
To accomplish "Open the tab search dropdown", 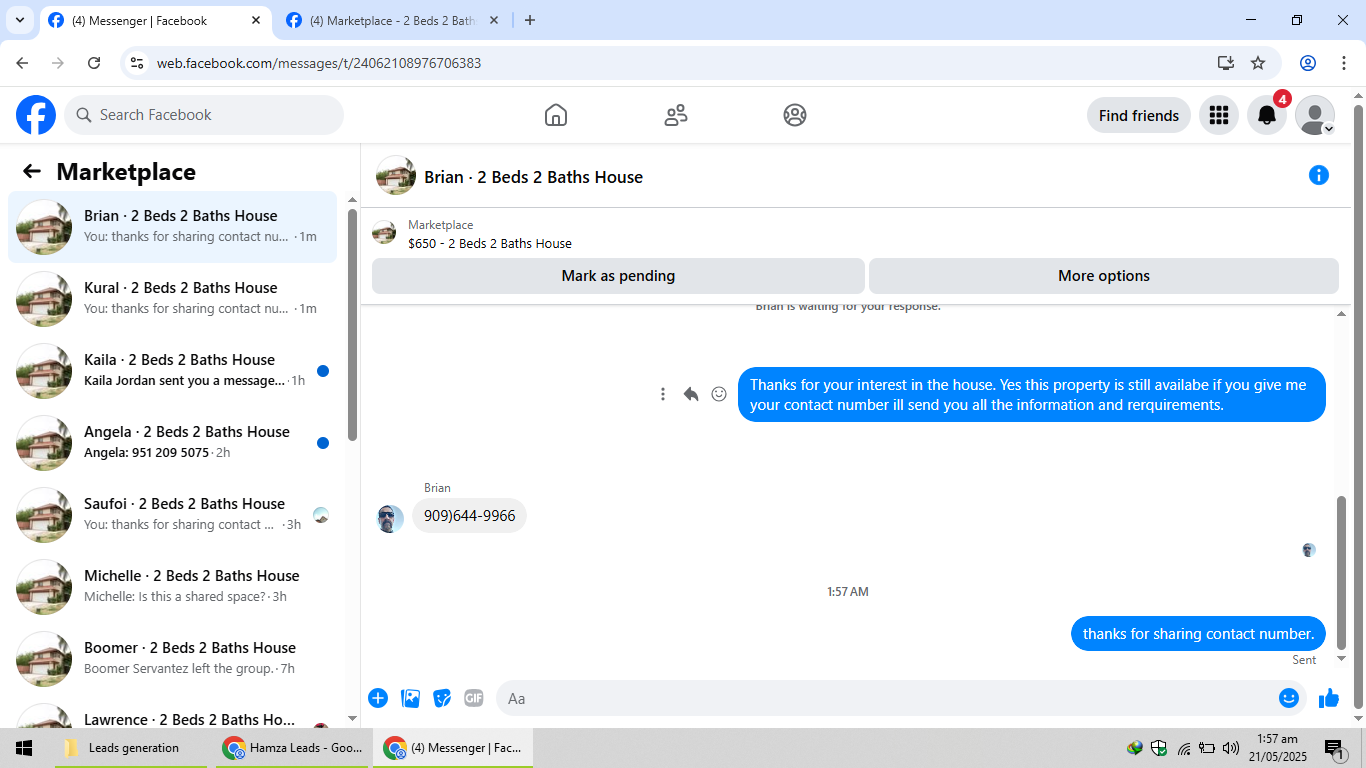I will coord(20,20).
